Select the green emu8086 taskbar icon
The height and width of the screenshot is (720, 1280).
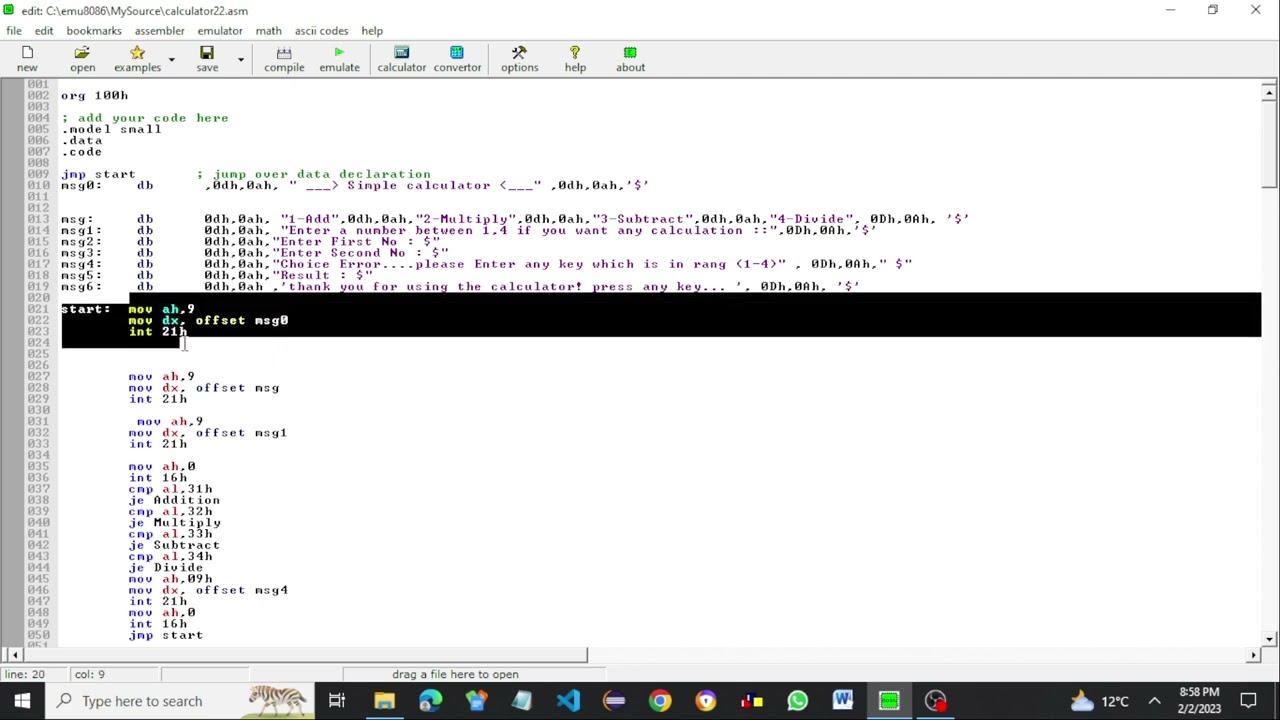(x=889, y=701)
